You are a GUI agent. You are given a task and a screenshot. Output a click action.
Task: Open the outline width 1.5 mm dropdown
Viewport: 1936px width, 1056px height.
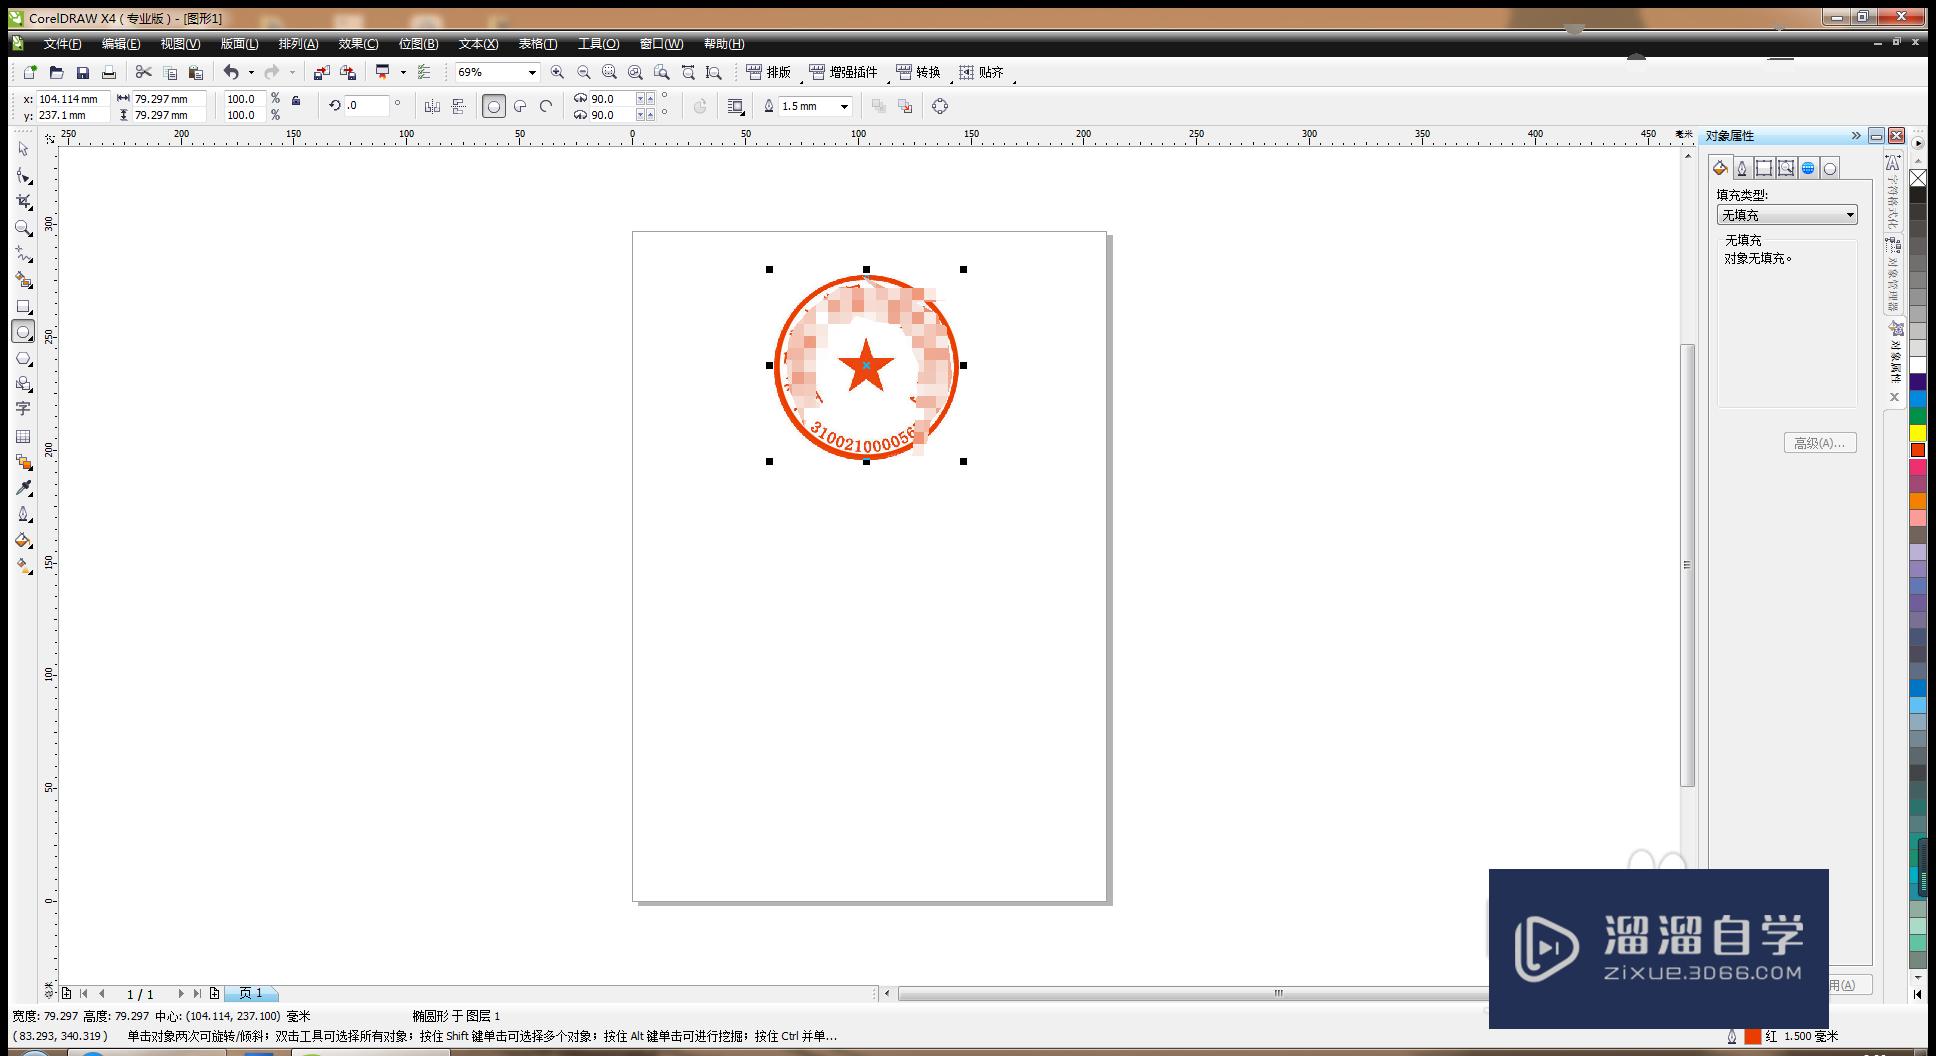pyautogui.click(x=845, y=106)
